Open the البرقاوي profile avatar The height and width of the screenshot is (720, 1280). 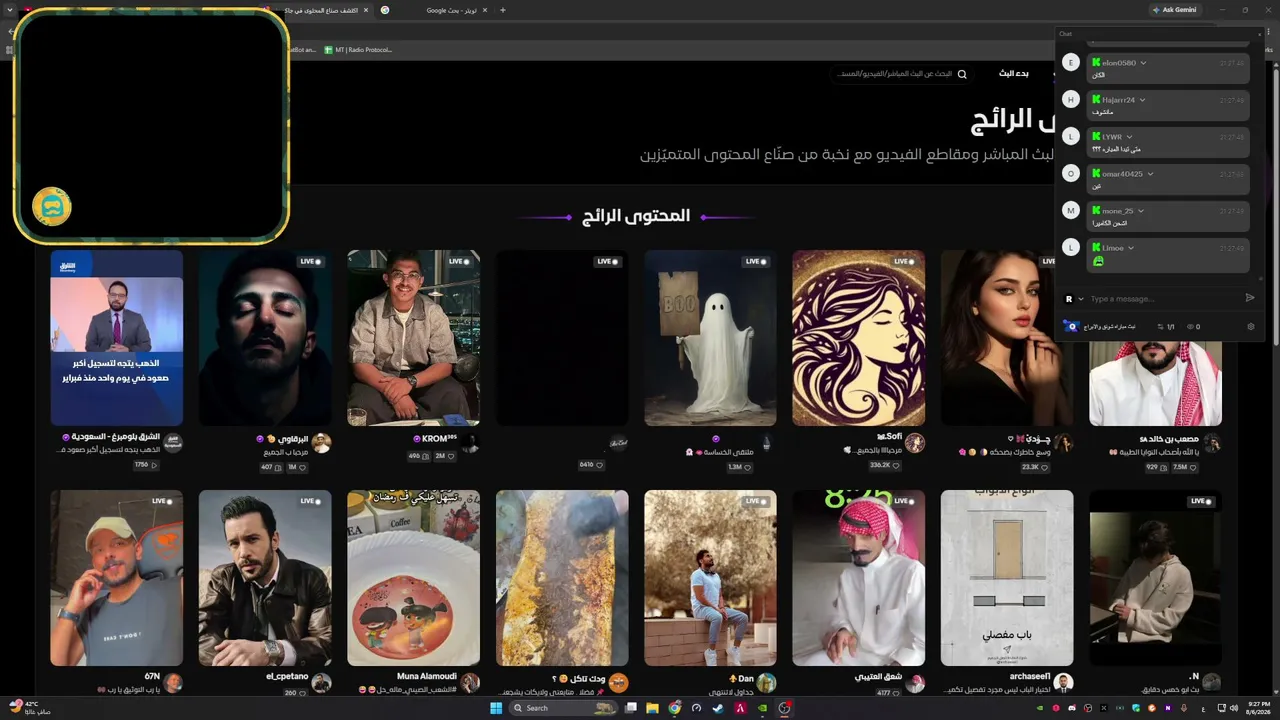coord(321,443)
